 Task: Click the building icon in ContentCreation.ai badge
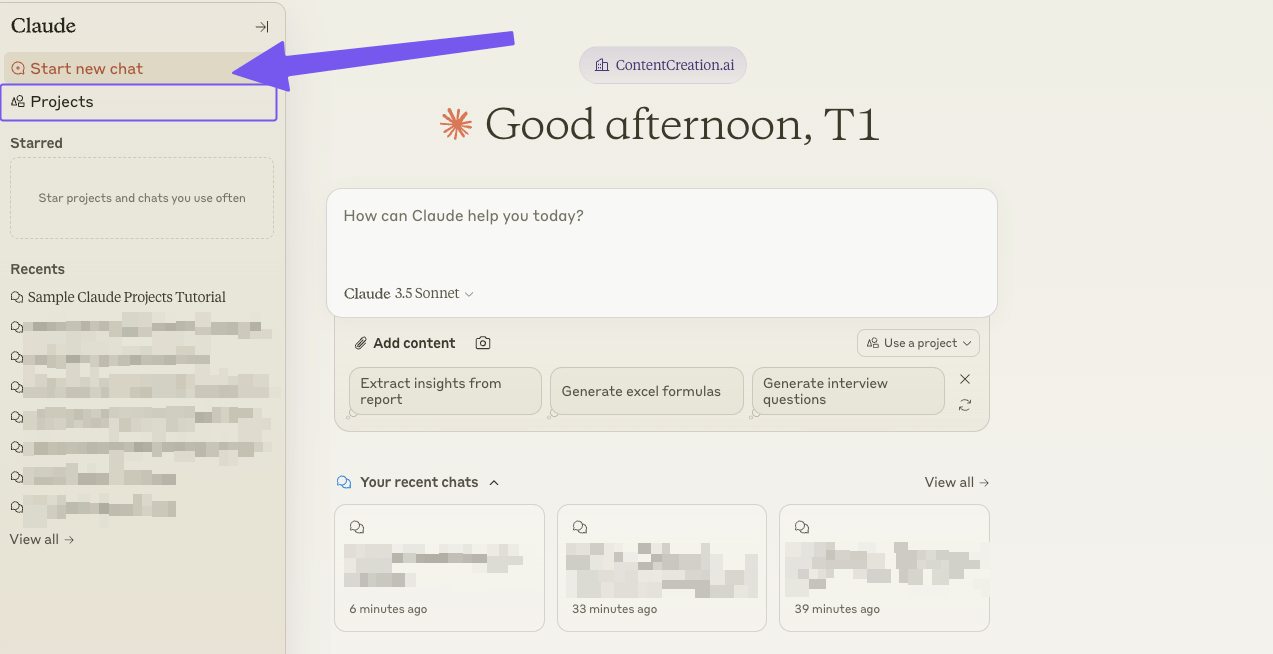601,65
